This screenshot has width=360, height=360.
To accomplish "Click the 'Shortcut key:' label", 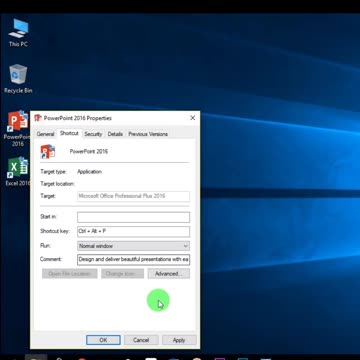I will (54, 231).
